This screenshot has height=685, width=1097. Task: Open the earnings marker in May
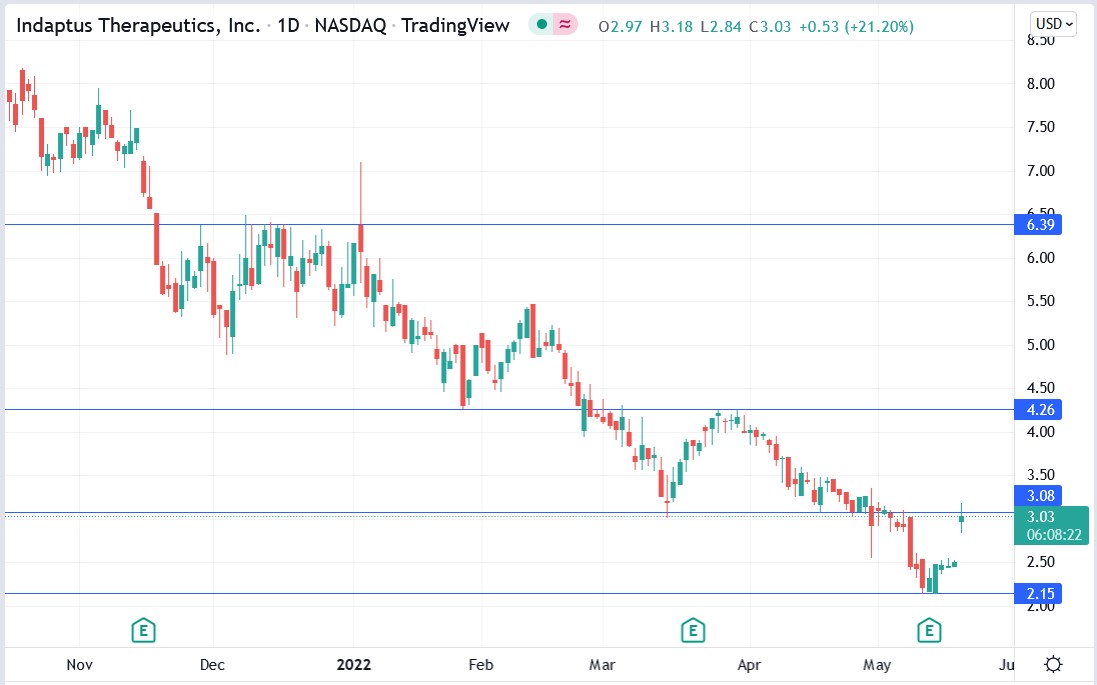(x=929, y=630)
